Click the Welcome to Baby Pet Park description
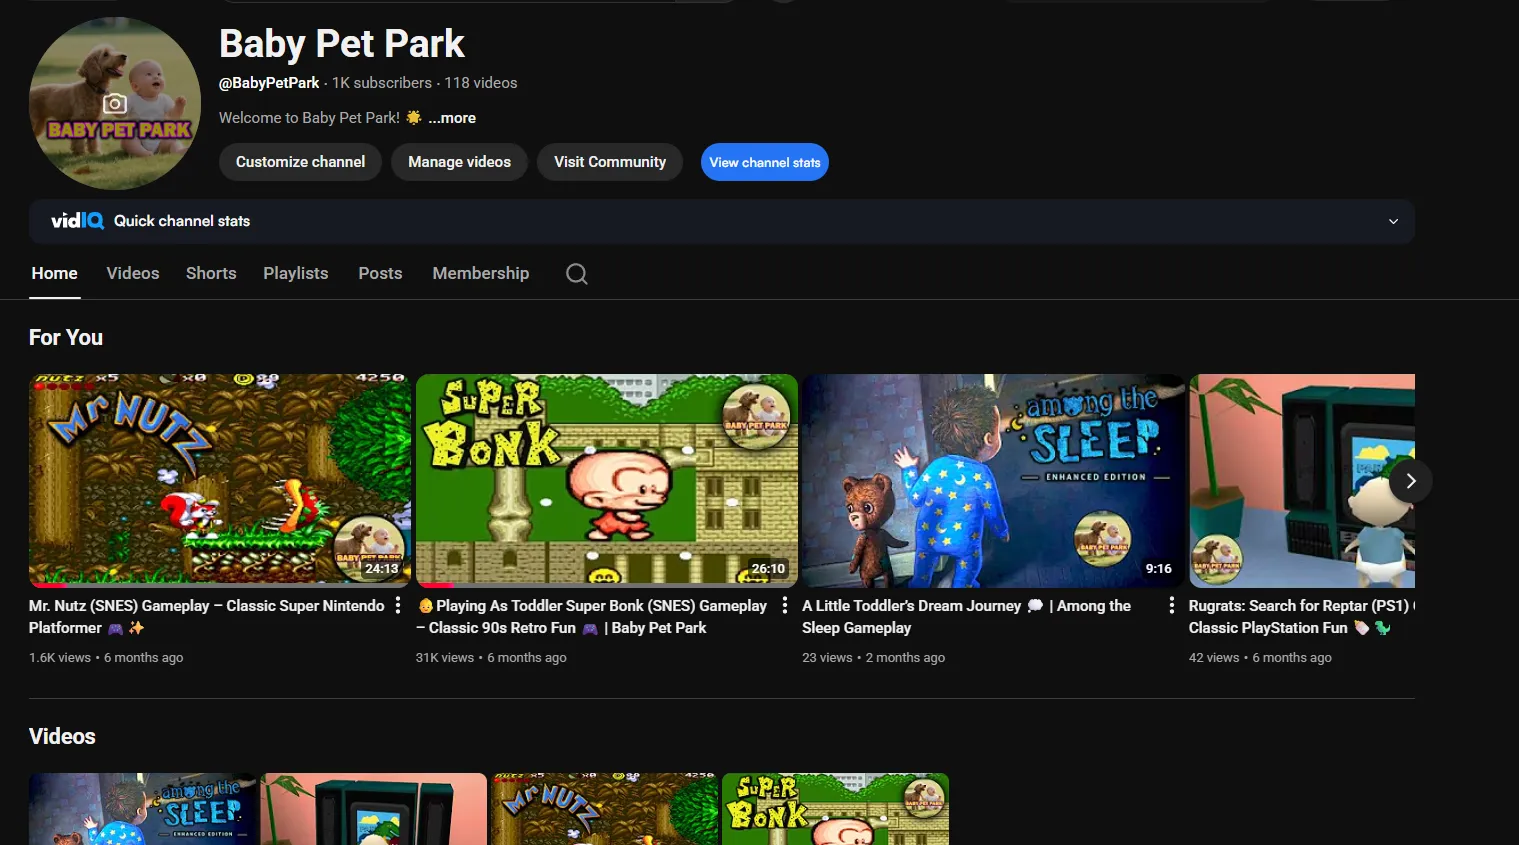The width and height of the screenshot is (1519, 845). [x=309, y=118]
